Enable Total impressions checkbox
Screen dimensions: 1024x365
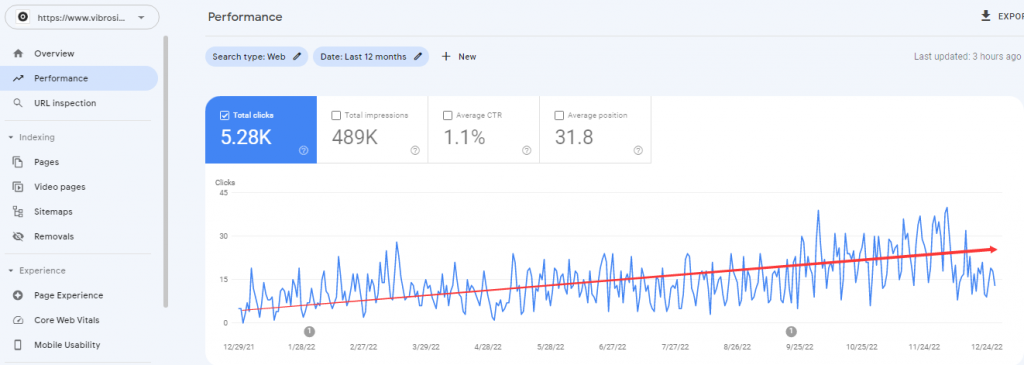coord(336,116)
